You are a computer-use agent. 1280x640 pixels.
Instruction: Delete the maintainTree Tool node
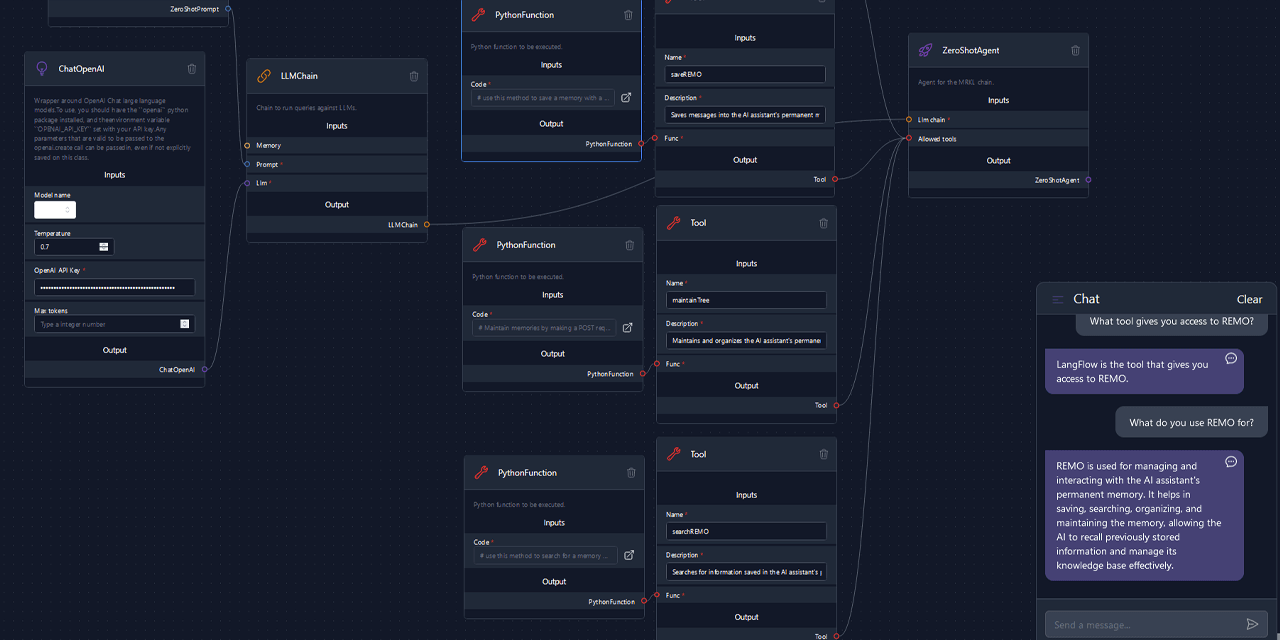coord(823,222)
